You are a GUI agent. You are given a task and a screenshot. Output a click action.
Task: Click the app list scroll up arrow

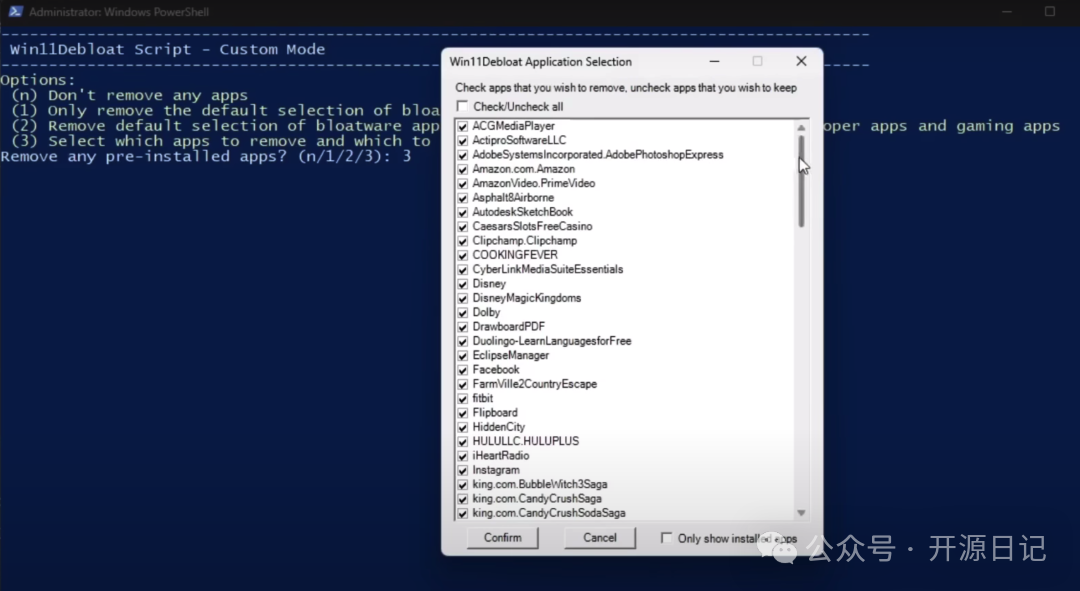pyautogui.click(x=801, y=128)
